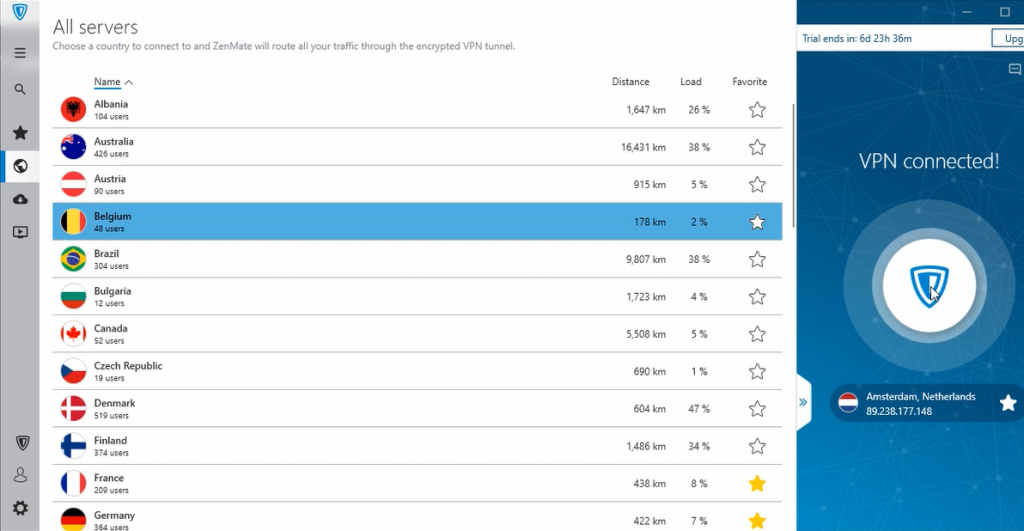Select the Belgium server name
This screenshot has width=1024, height=531.
tap(112, 216)
